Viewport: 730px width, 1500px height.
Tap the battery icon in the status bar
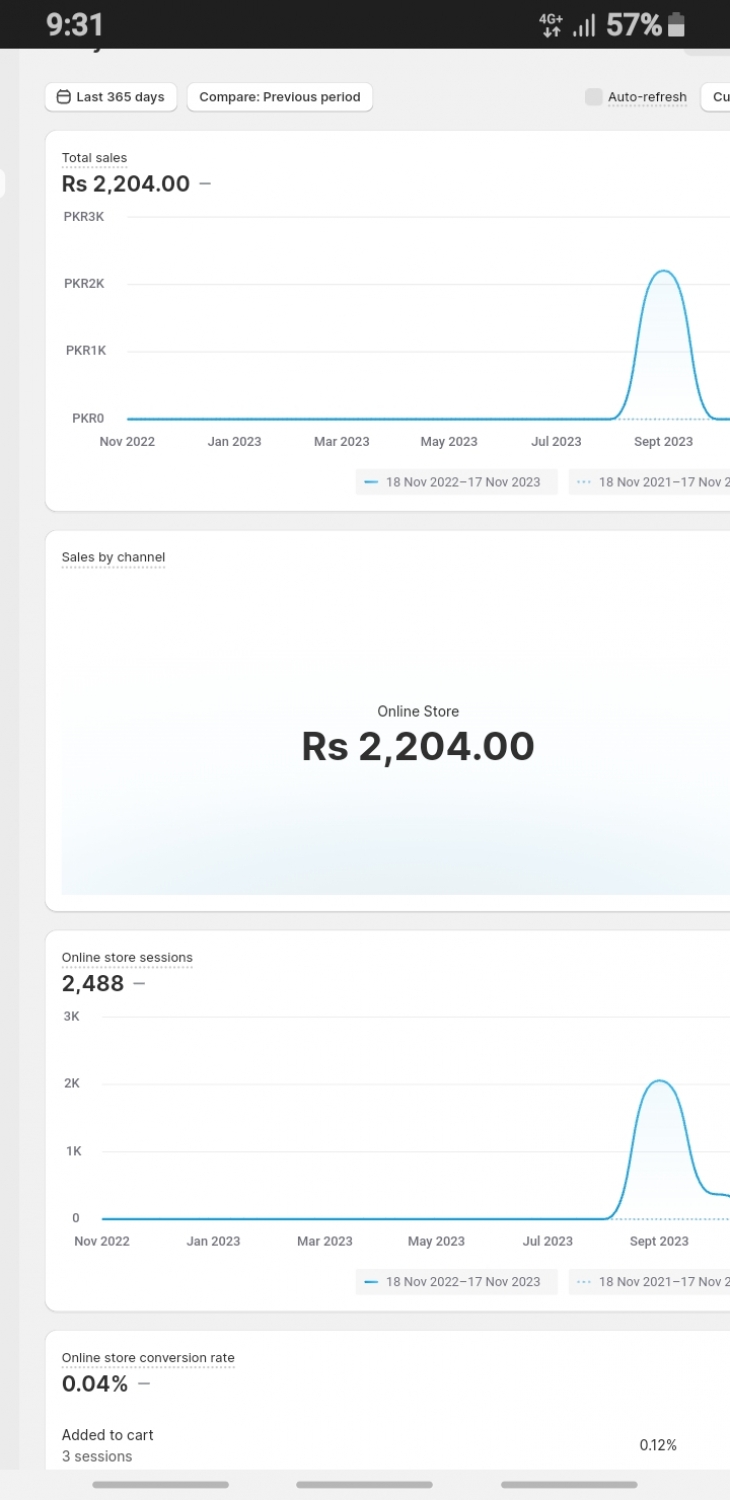pos(677,24)
